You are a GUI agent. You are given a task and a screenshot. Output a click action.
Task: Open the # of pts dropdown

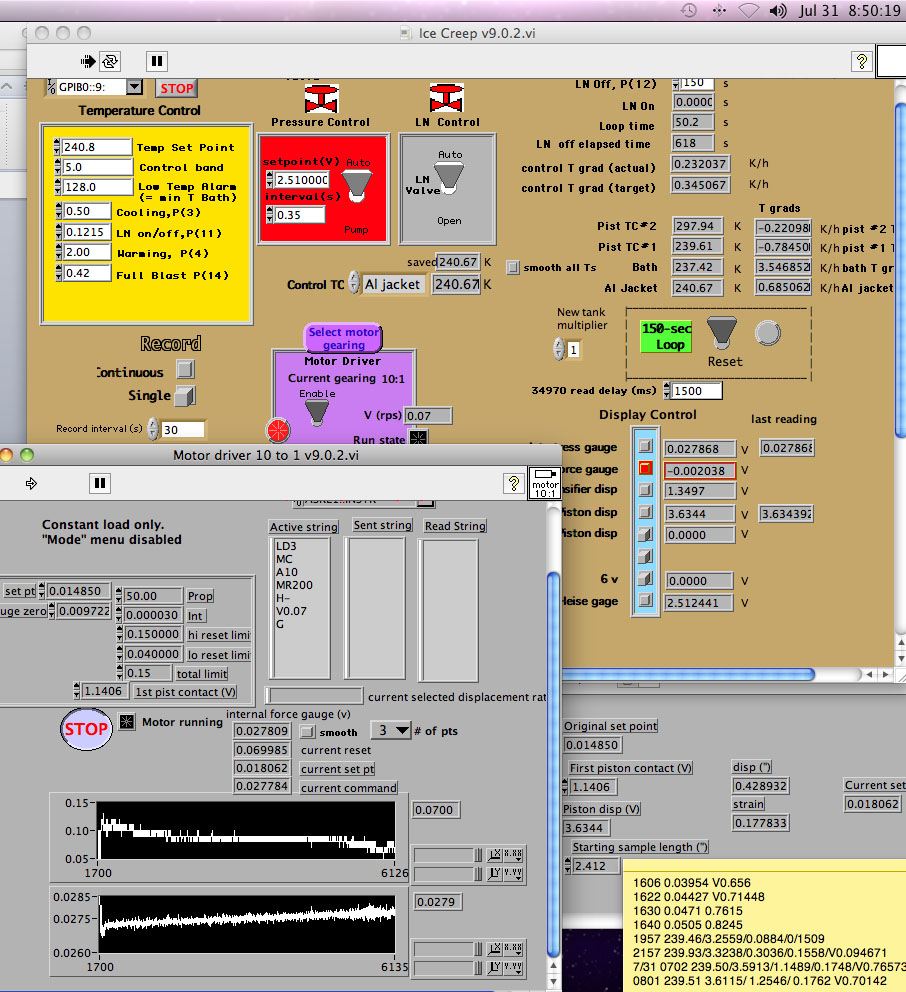coord(391,730)
